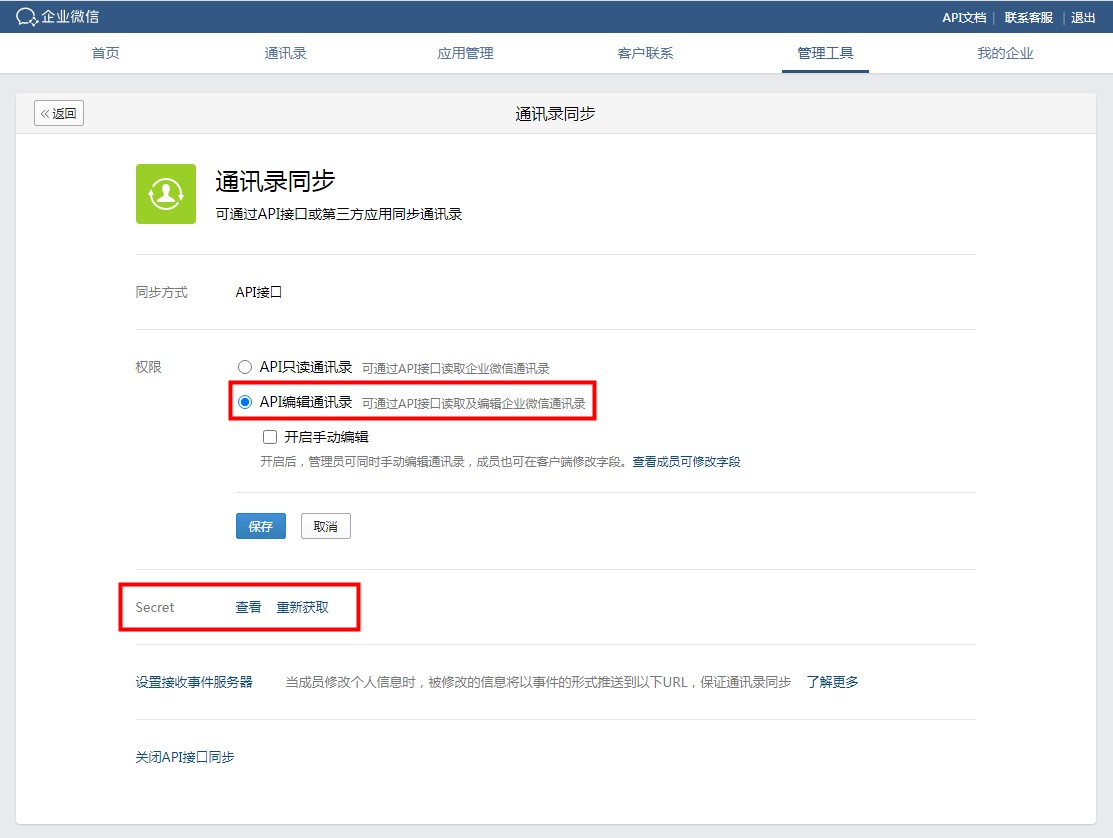1113x838 pixels.
Task: Click the 保存 button
Action: (261, 526)
